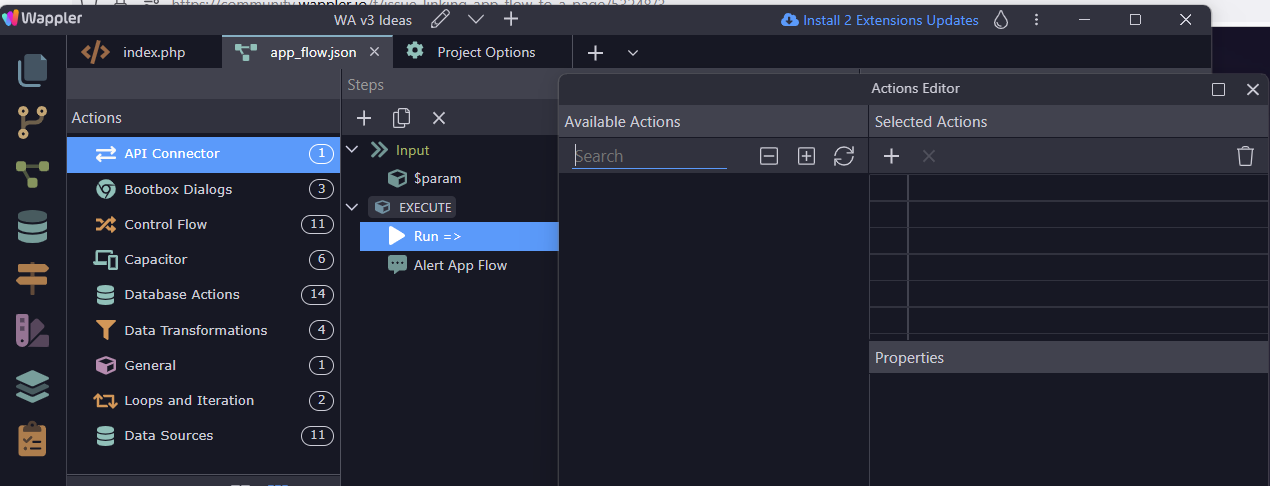Click the duplicate step copy icon
Viewport: 1270px width, 486px height.
click(x=402, y=118)
